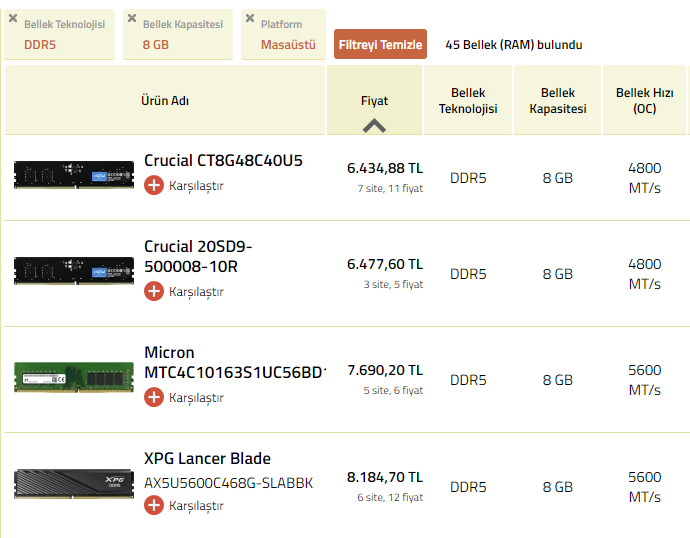
Task: Click the 6.477,60 TL price
Action: tap(385, 264)
